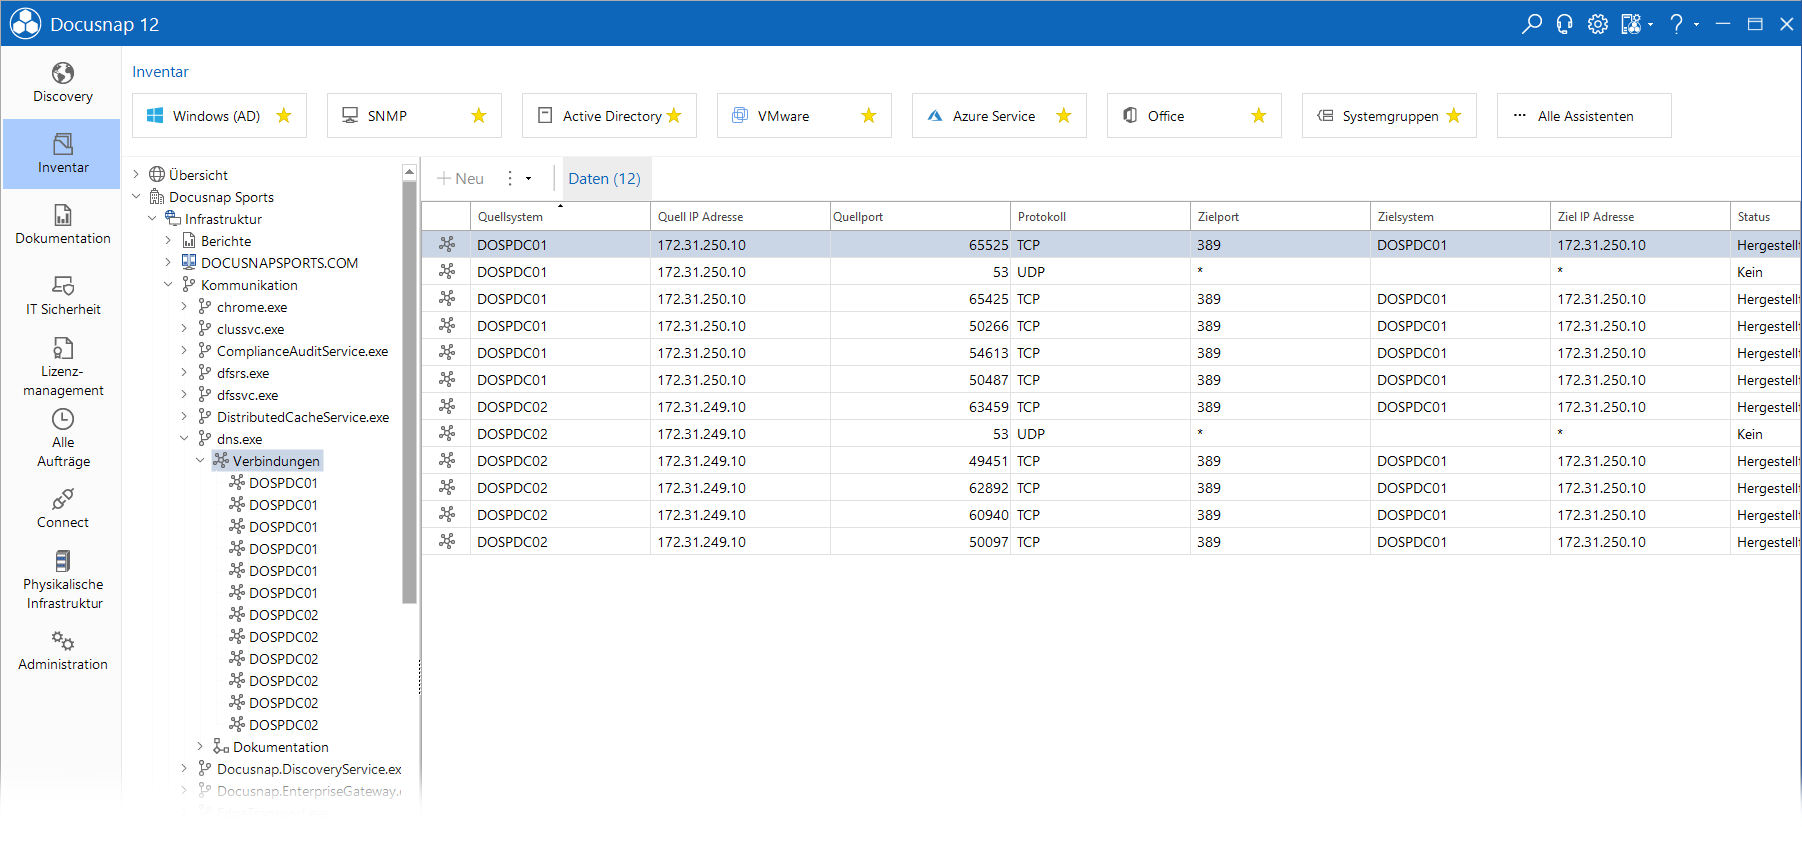Collapse the Verbindungen tree node
Screen dimensions: 1802x848
[x=201, y=461]
